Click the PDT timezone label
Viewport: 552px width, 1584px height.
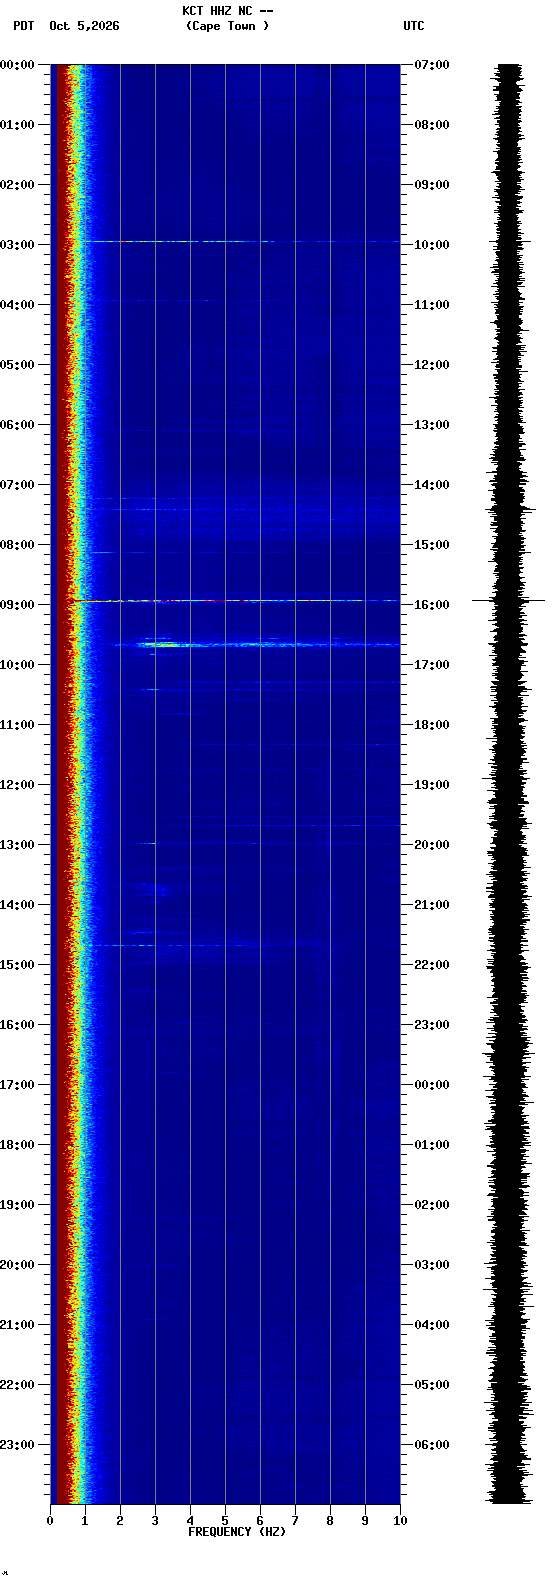[24, 26]
